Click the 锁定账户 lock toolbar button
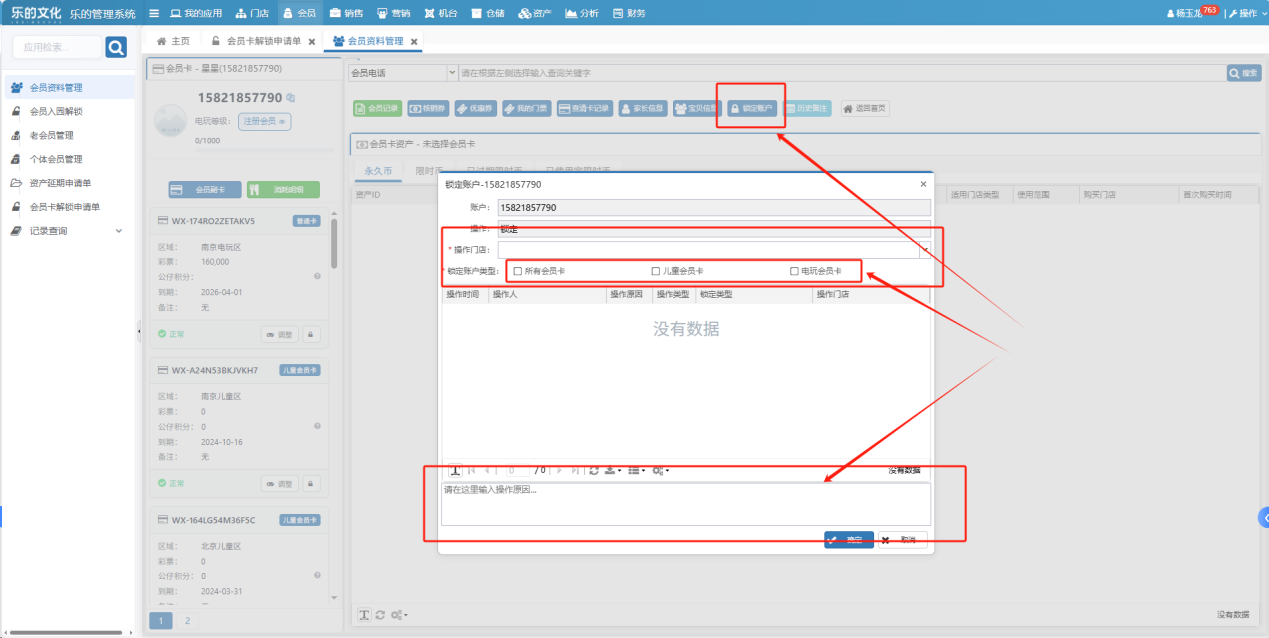This screenshot has width=1269, height=638. tap(751, 108)
